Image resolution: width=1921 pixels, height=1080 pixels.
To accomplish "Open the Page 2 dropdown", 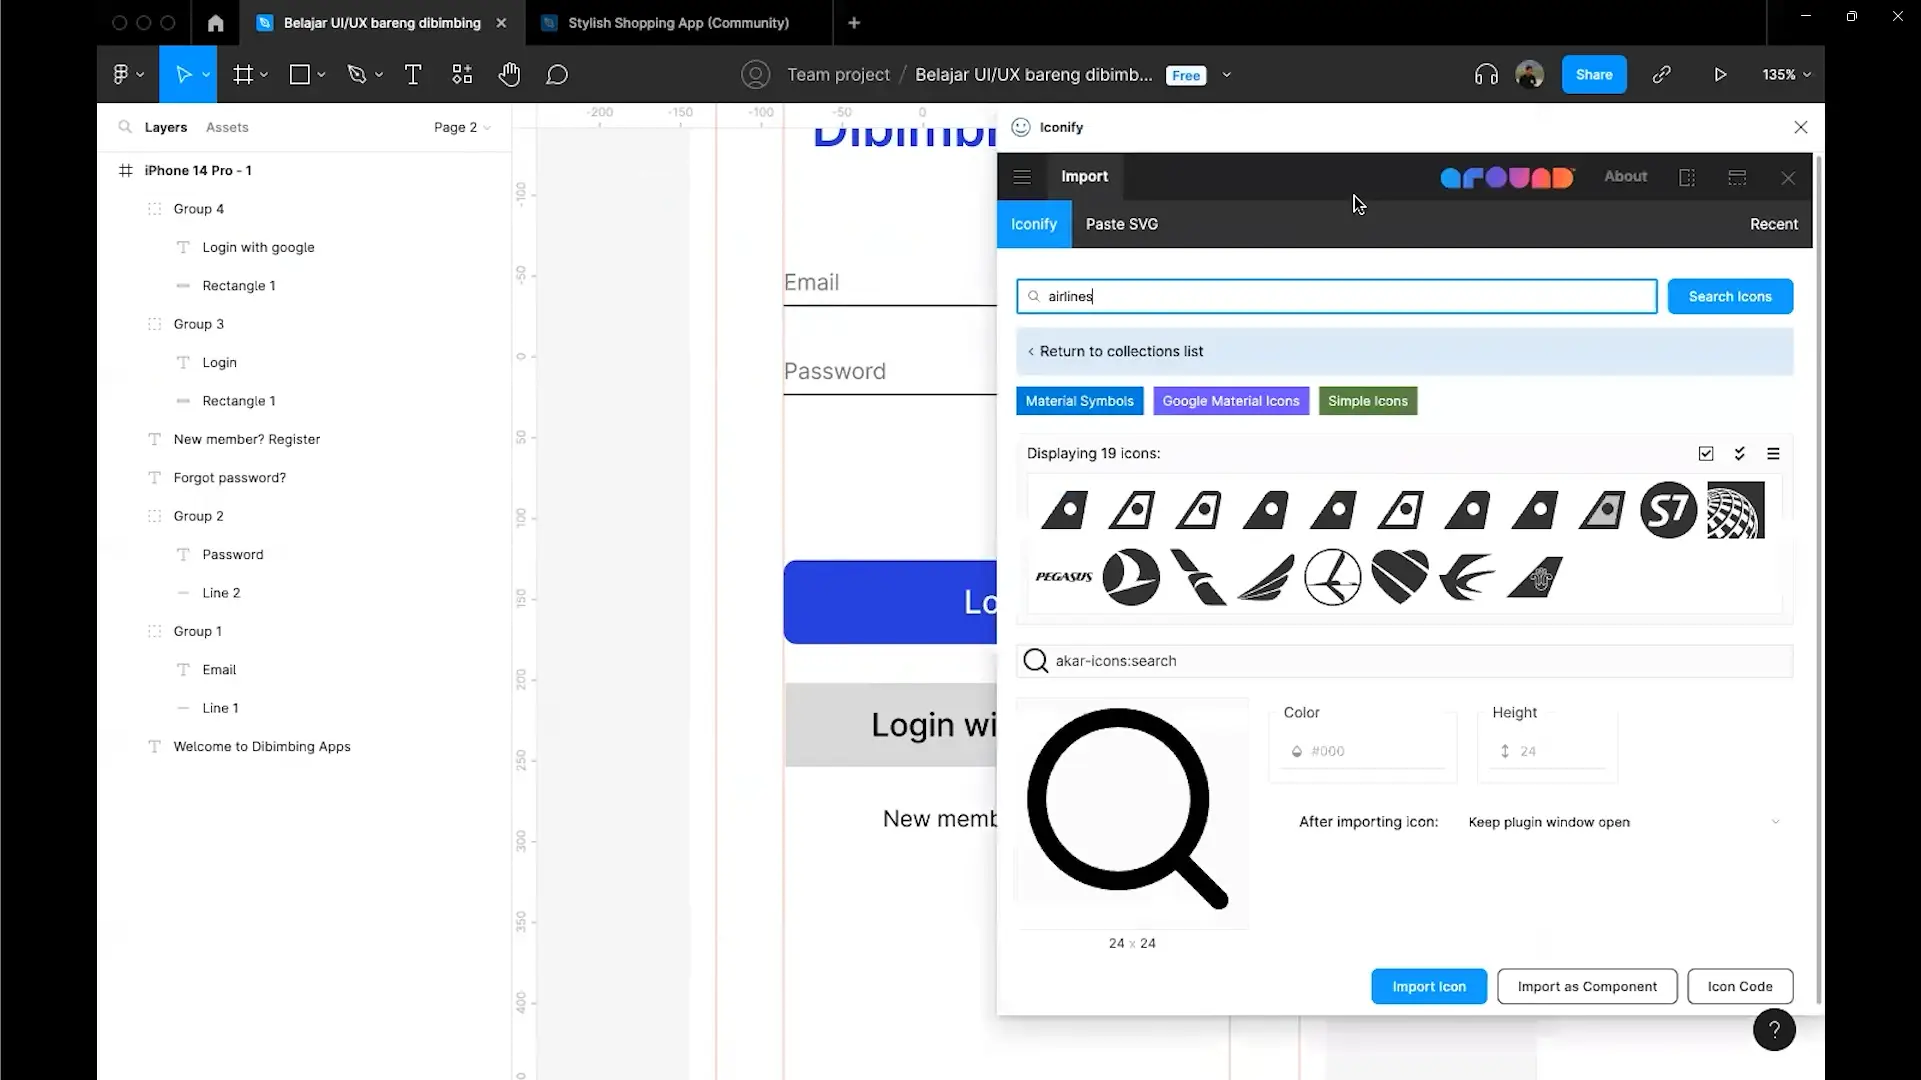I will 462,127.
